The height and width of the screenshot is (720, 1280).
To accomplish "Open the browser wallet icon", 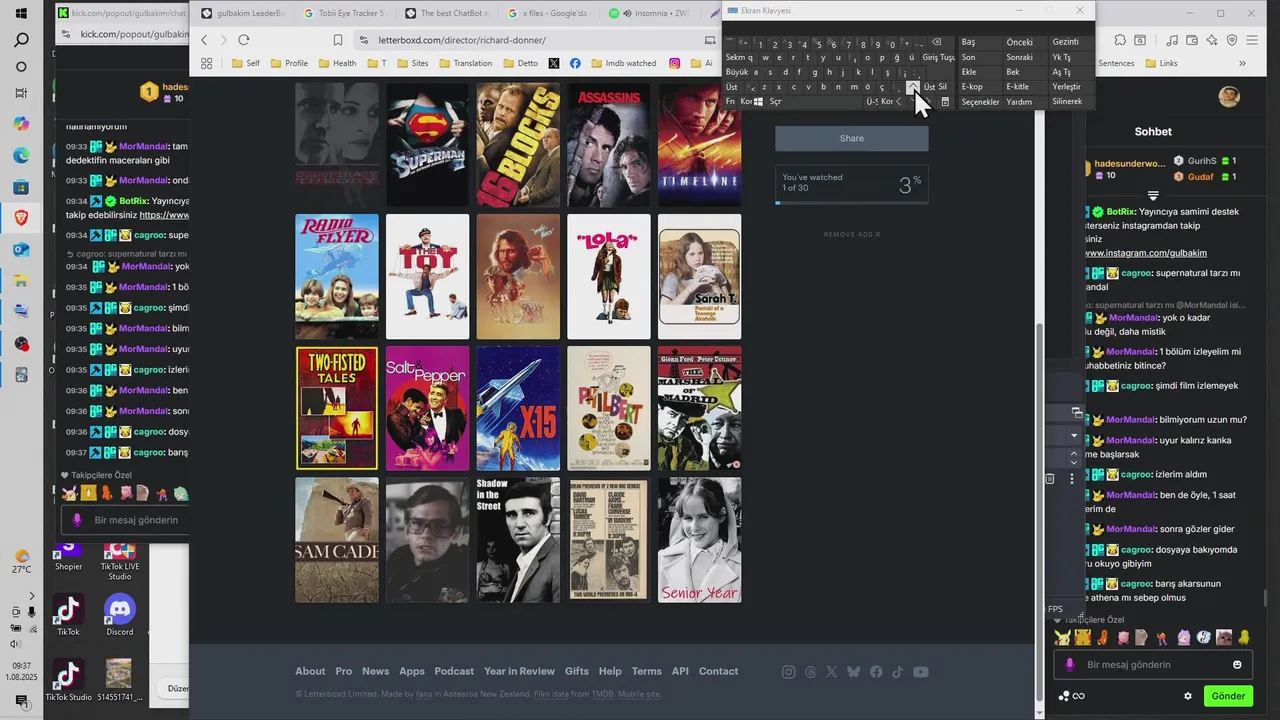I will pos(1190,40).
